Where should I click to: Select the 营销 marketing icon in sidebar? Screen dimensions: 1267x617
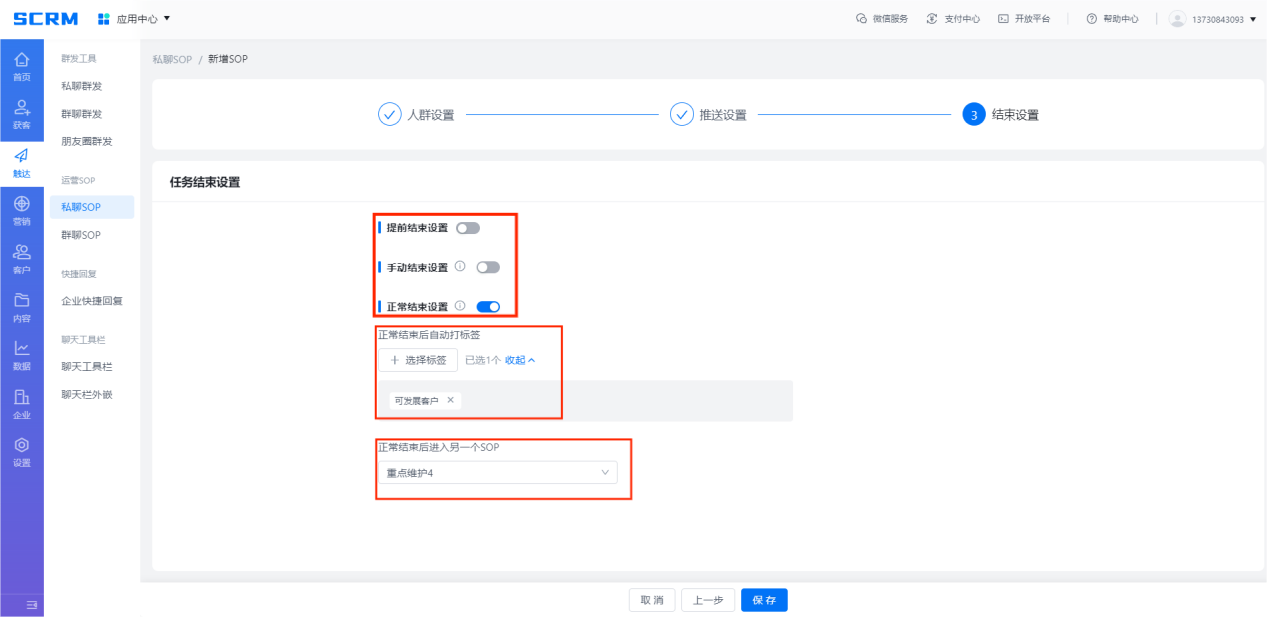click(21, 211)
